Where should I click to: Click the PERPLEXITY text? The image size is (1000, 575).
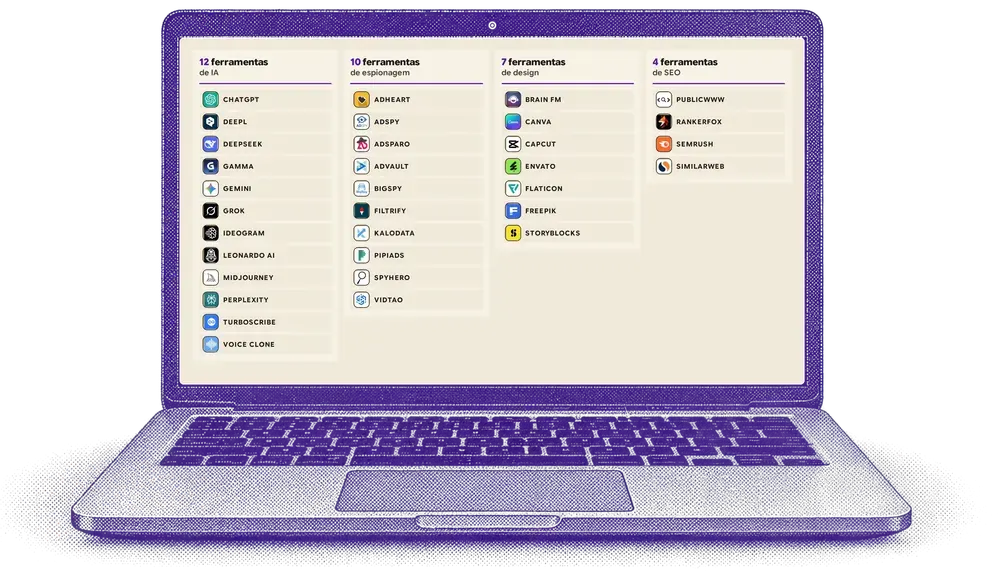pos(246,300)
